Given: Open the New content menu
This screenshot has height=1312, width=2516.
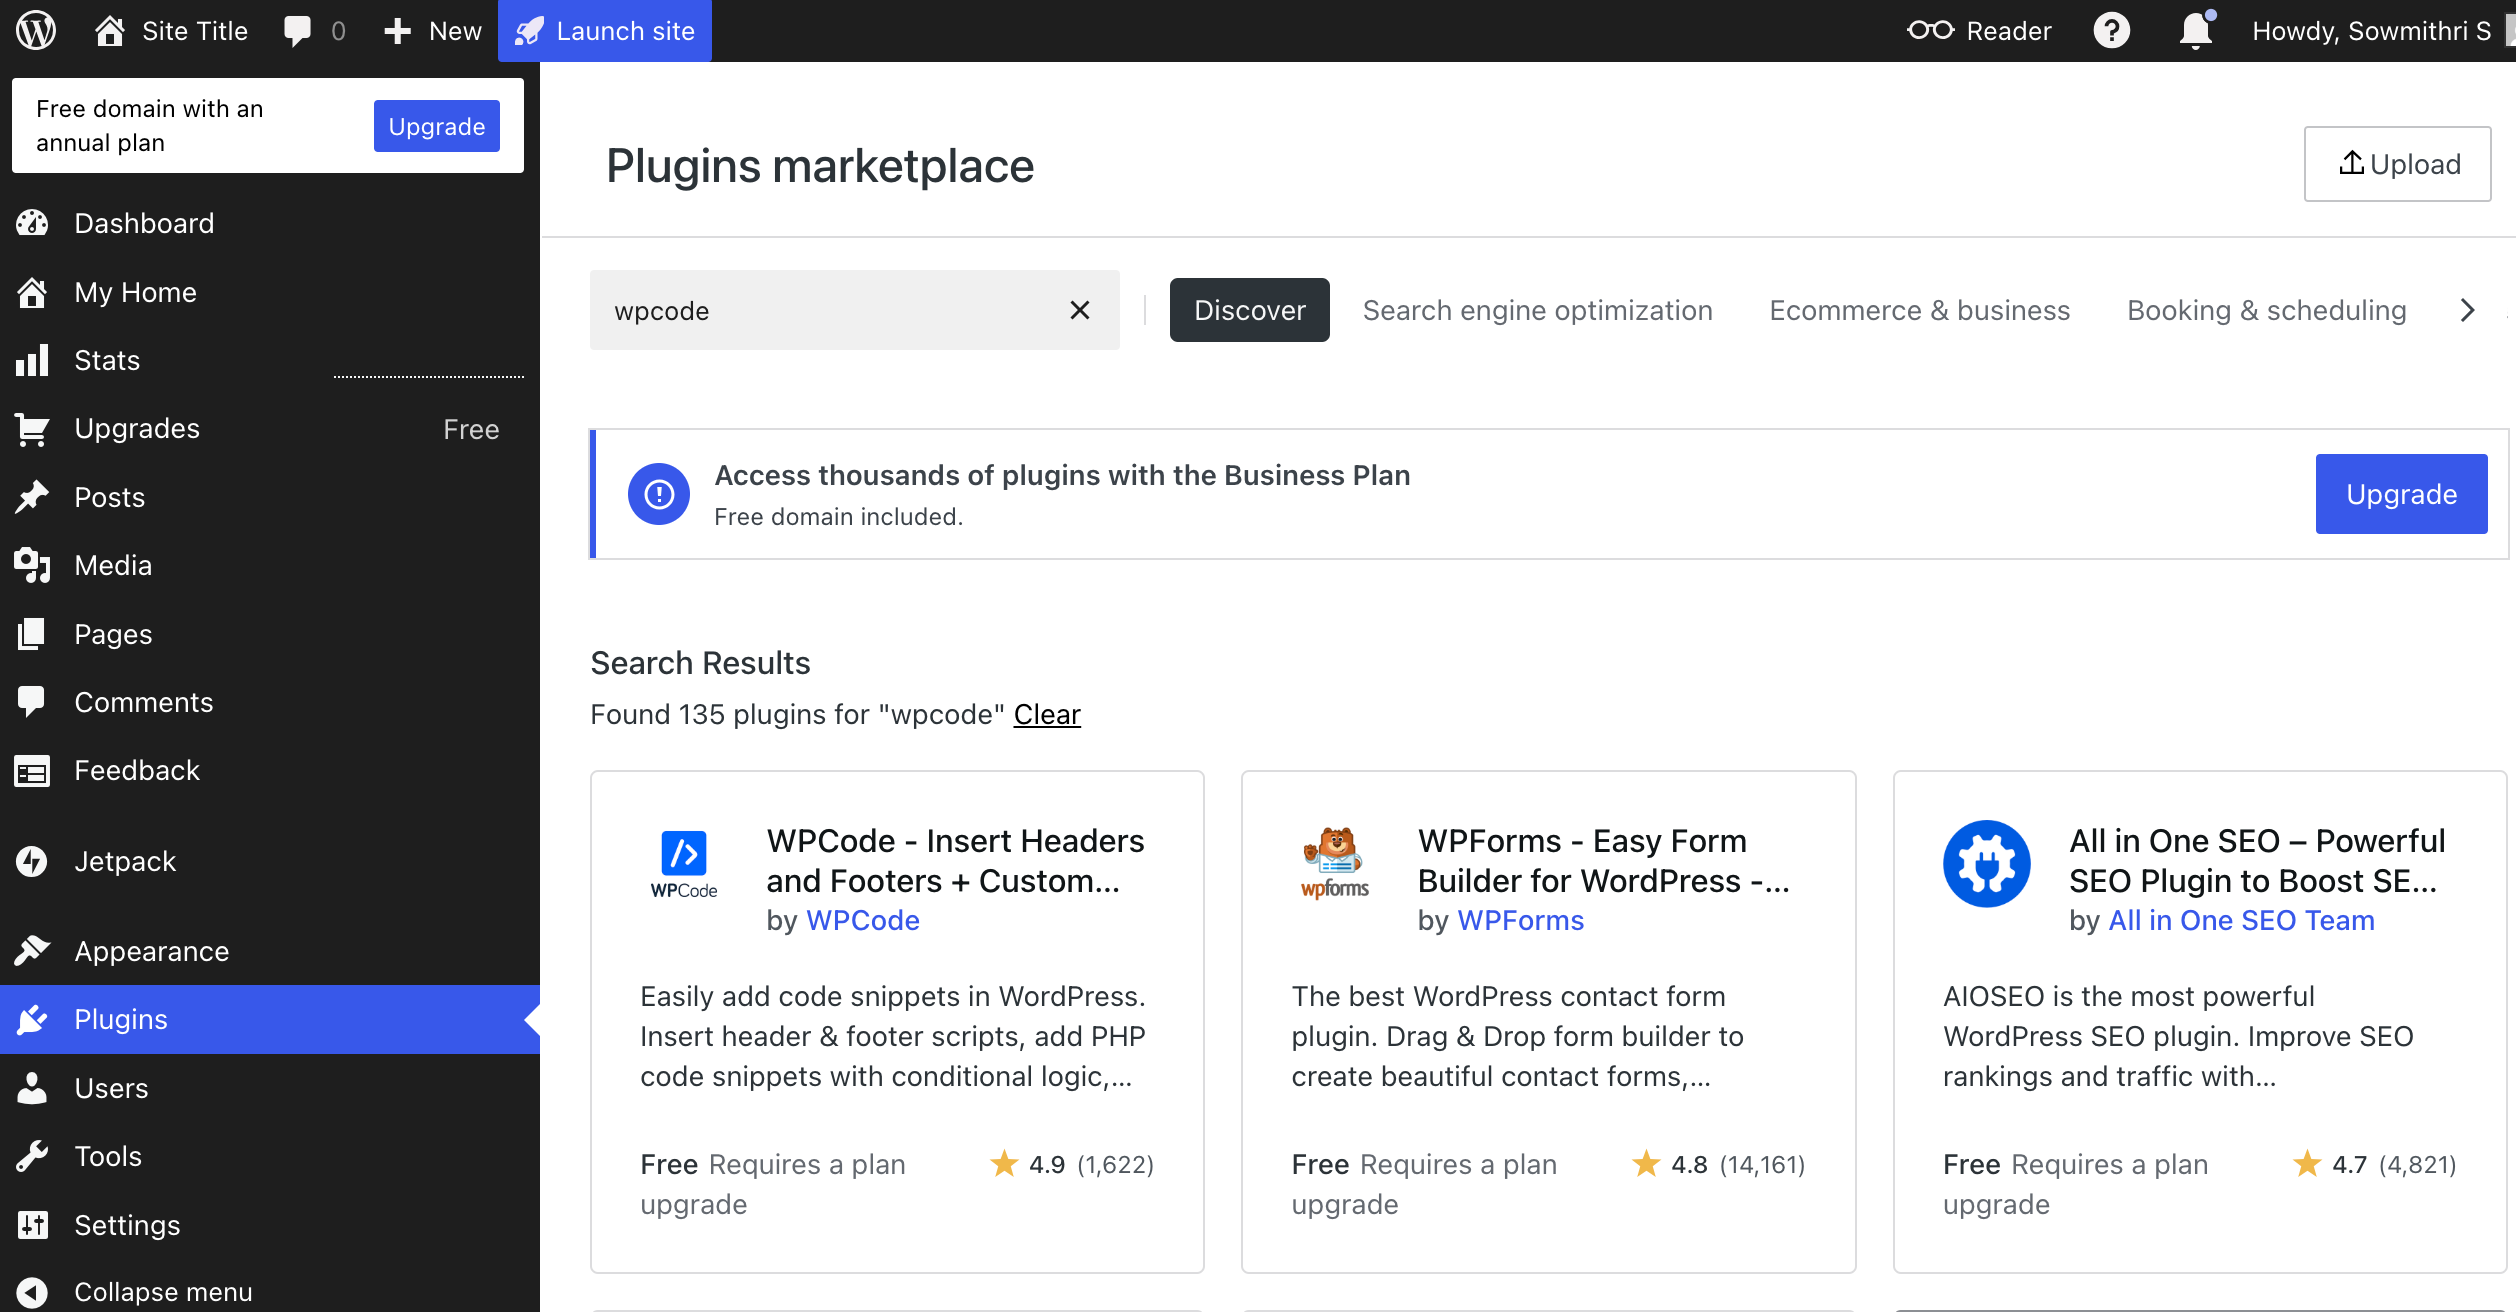Looking at the screenshot, I should pos(433,30).
